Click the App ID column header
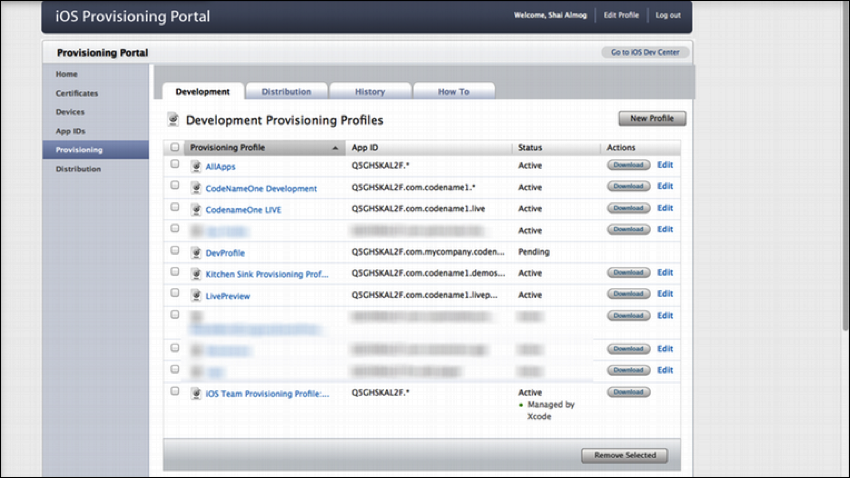Image resolution: width=850 pixels, height=479 pixels. pyautogui.click(x=365, y=147)
